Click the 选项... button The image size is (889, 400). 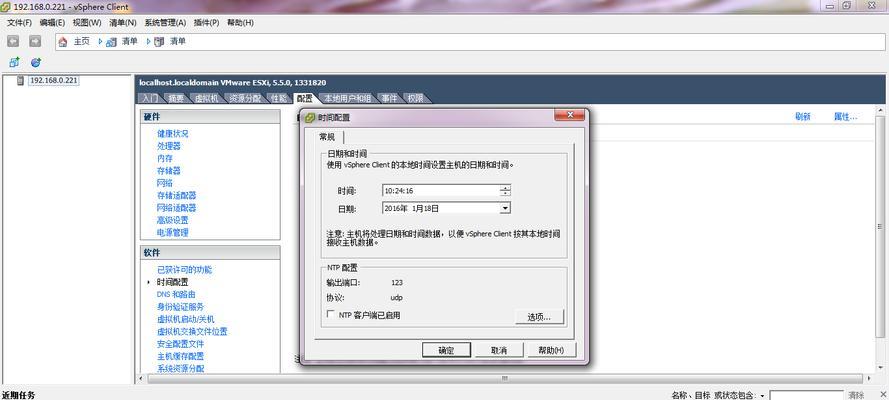[x=539, y=317]
